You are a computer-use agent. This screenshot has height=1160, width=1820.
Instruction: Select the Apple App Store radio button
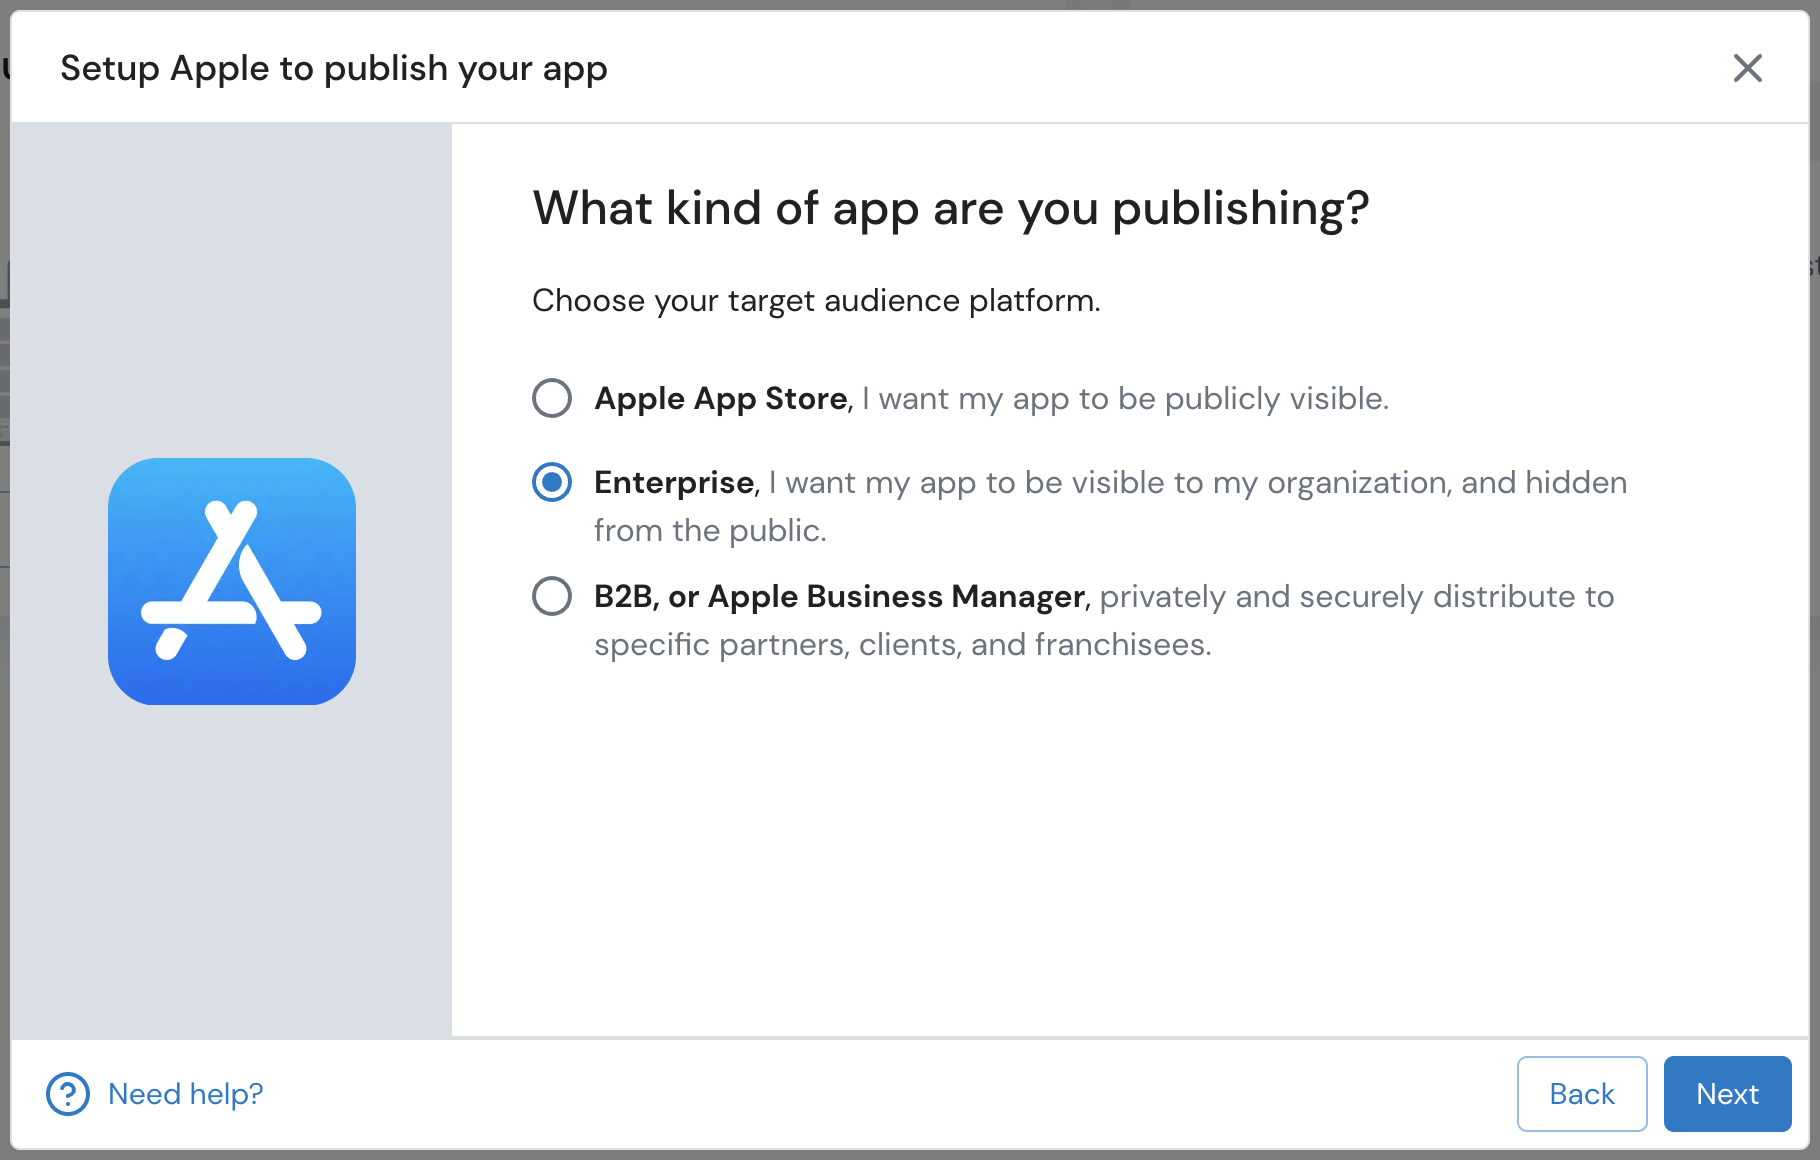click(552, 398)
